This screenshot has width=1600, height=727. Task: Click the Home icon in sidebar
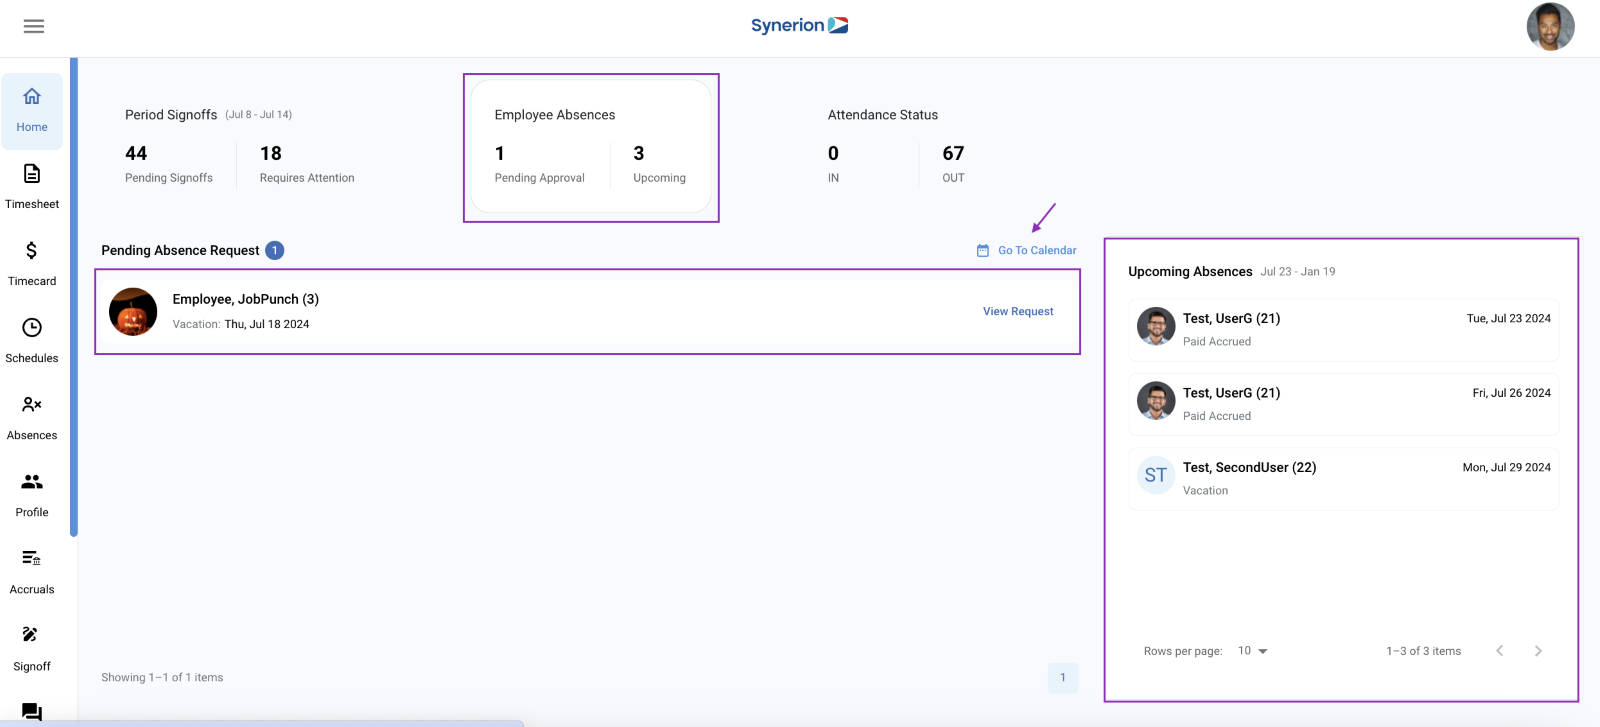32,97
